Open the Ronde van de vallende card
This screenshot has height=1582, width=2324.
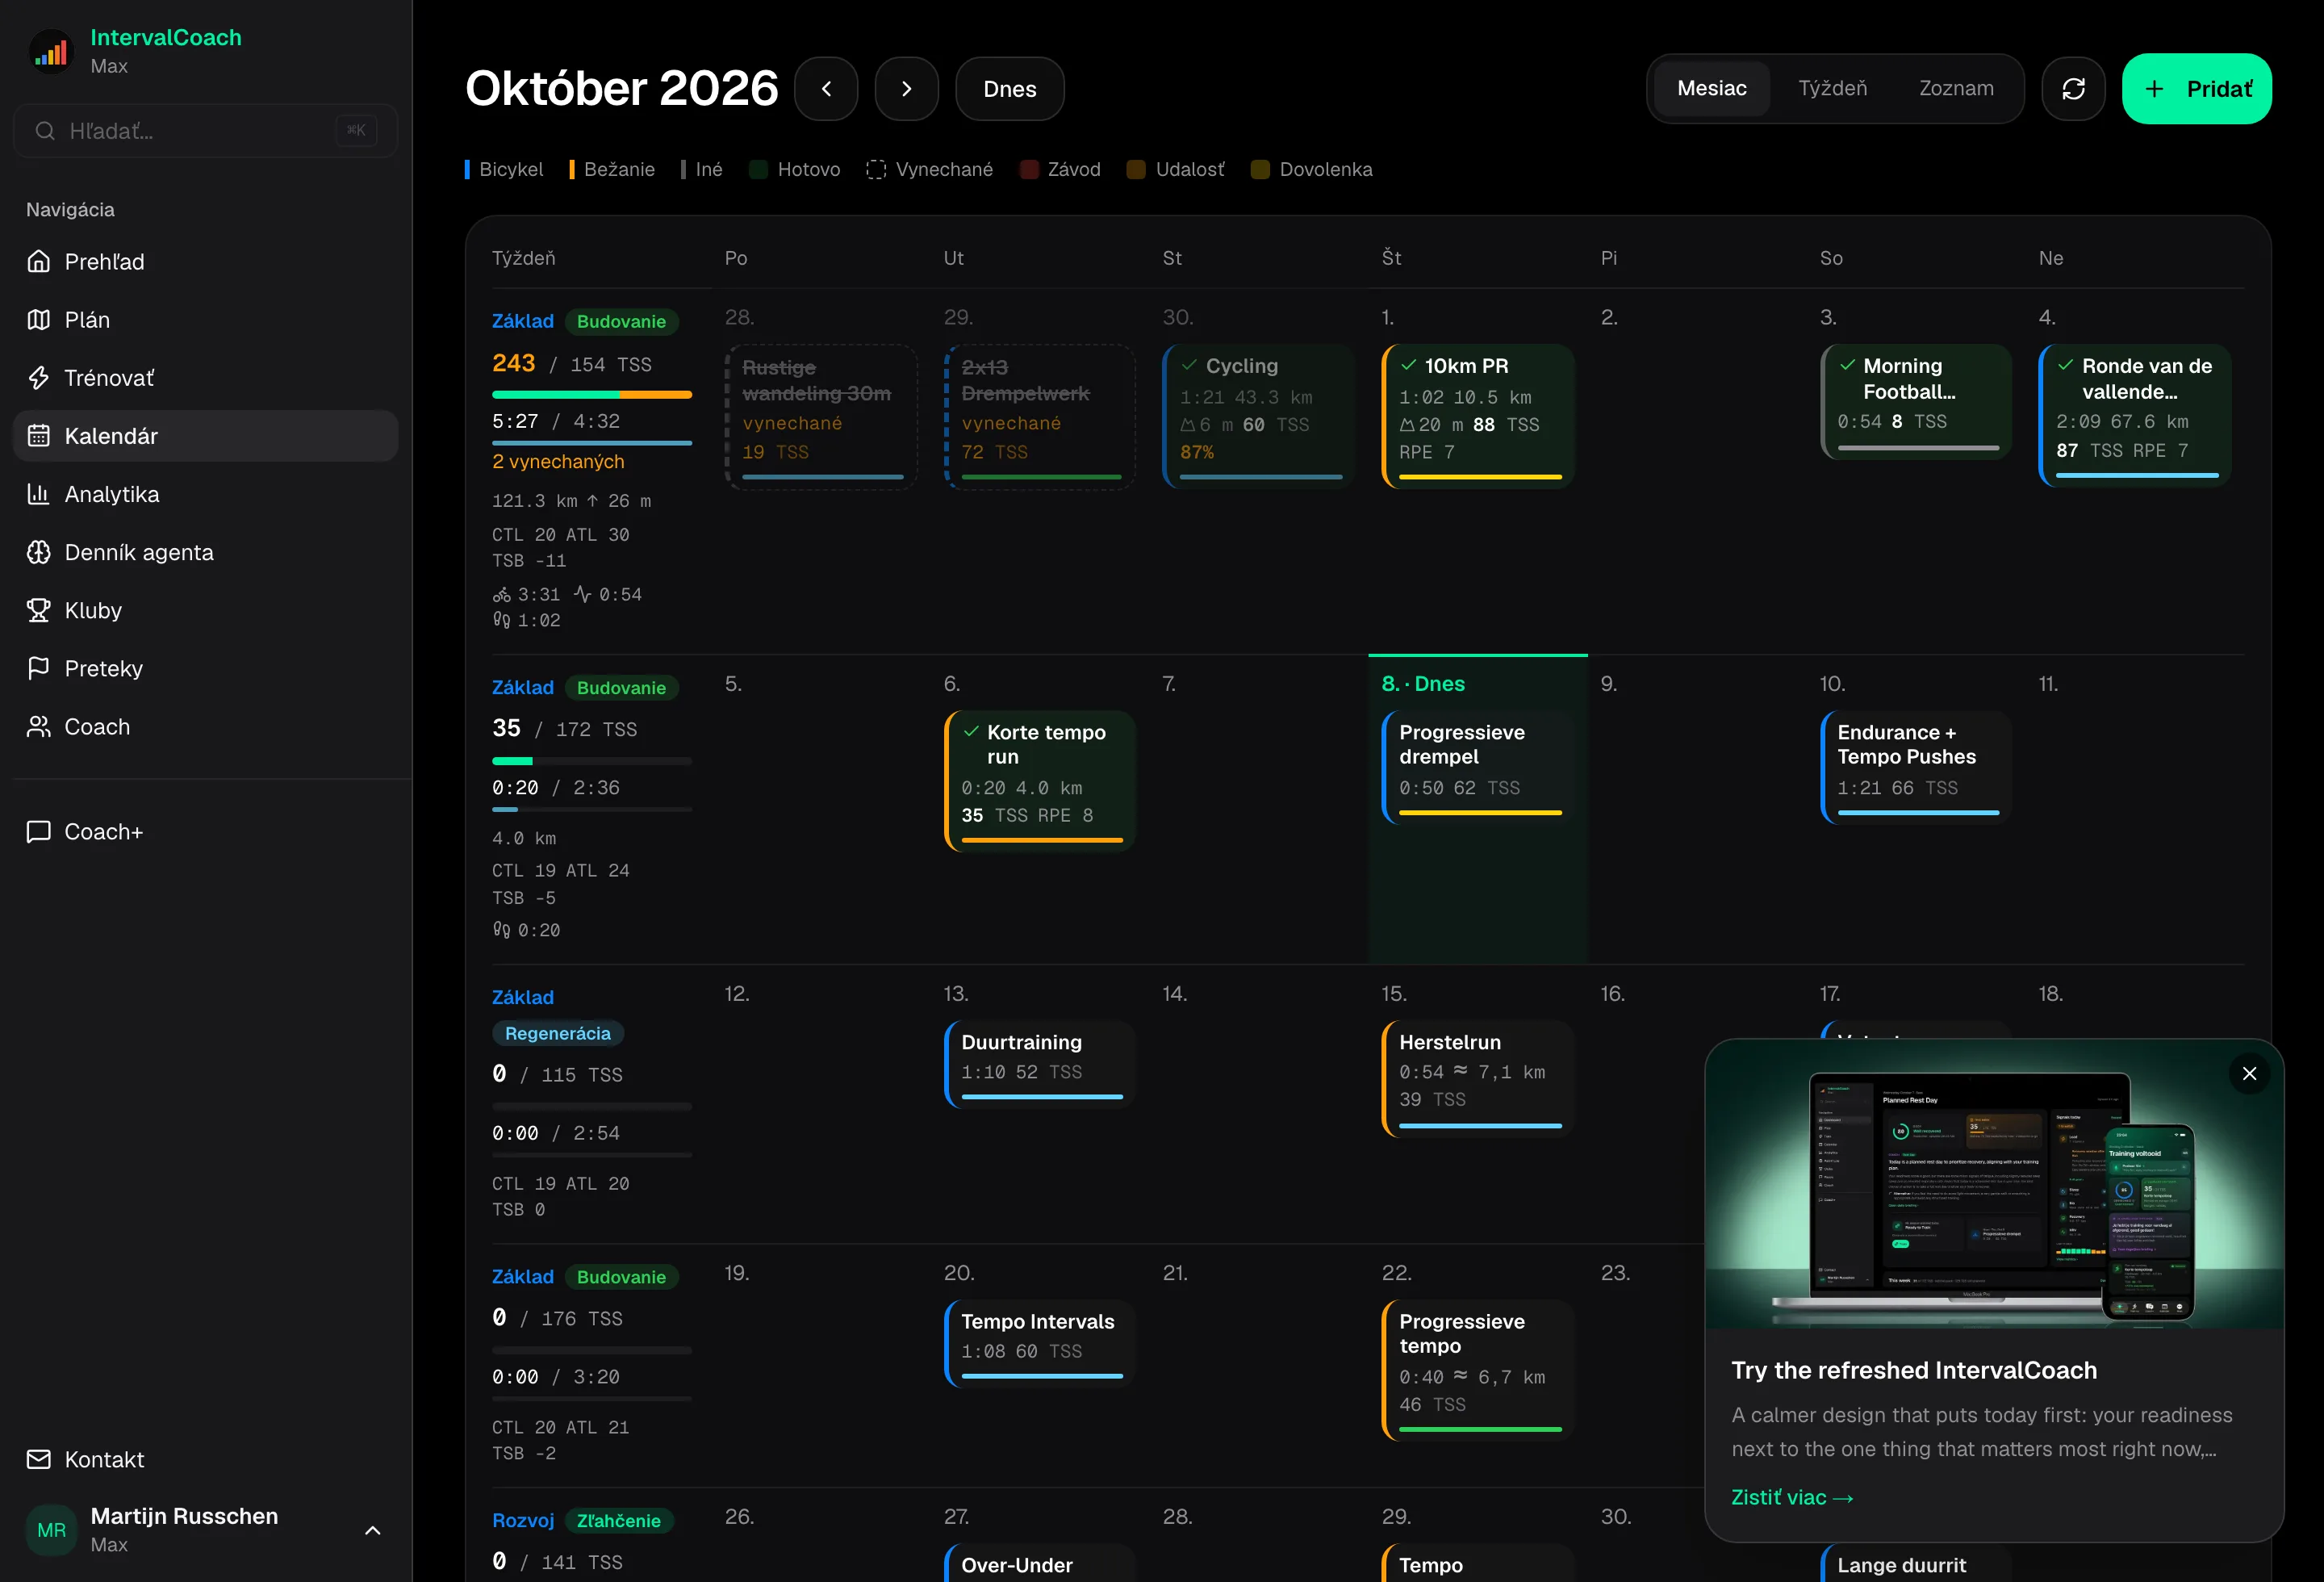tap(2134, 415)
